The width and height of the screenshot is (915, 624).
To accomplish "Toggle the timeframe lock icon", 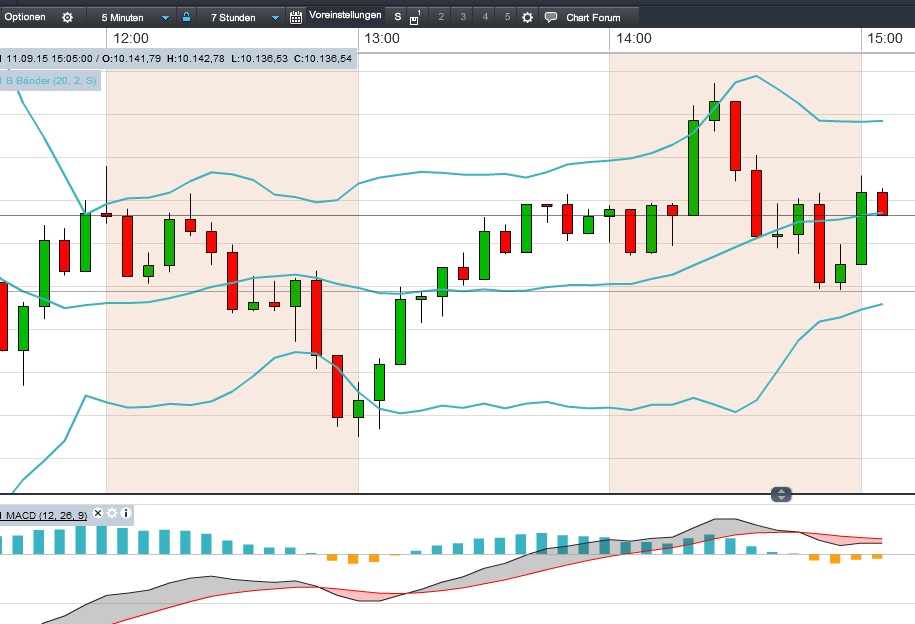I will (186, 16).
